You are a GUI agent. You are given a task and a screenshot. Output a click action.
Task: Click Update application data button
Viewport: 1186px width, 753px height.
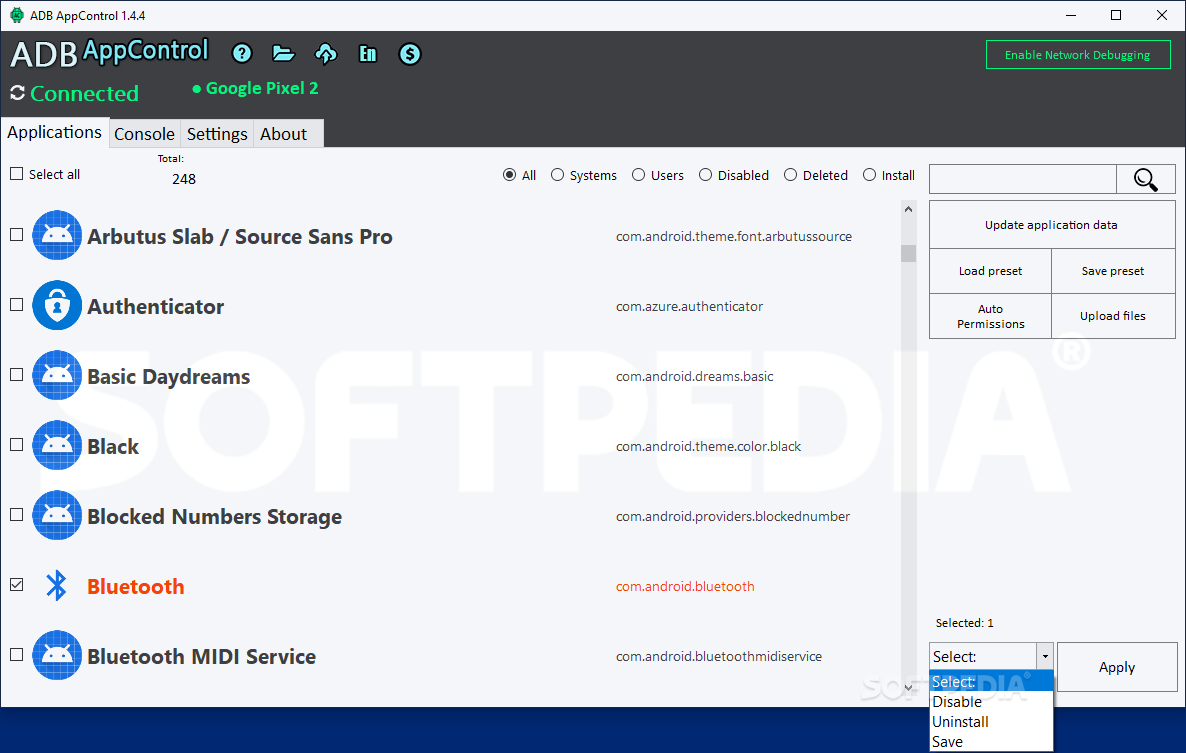tap(1051, 225)
